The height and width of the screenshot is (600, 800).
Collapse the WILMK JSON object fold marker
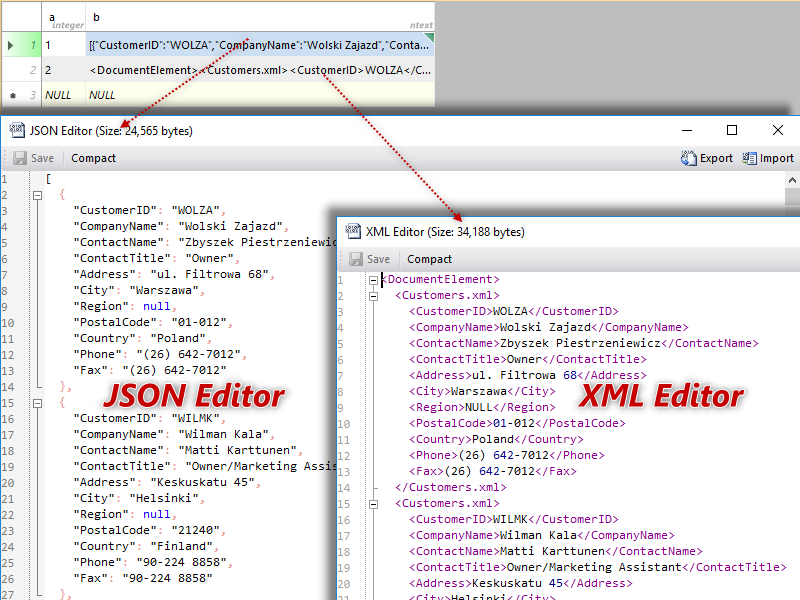click(37, 403)
